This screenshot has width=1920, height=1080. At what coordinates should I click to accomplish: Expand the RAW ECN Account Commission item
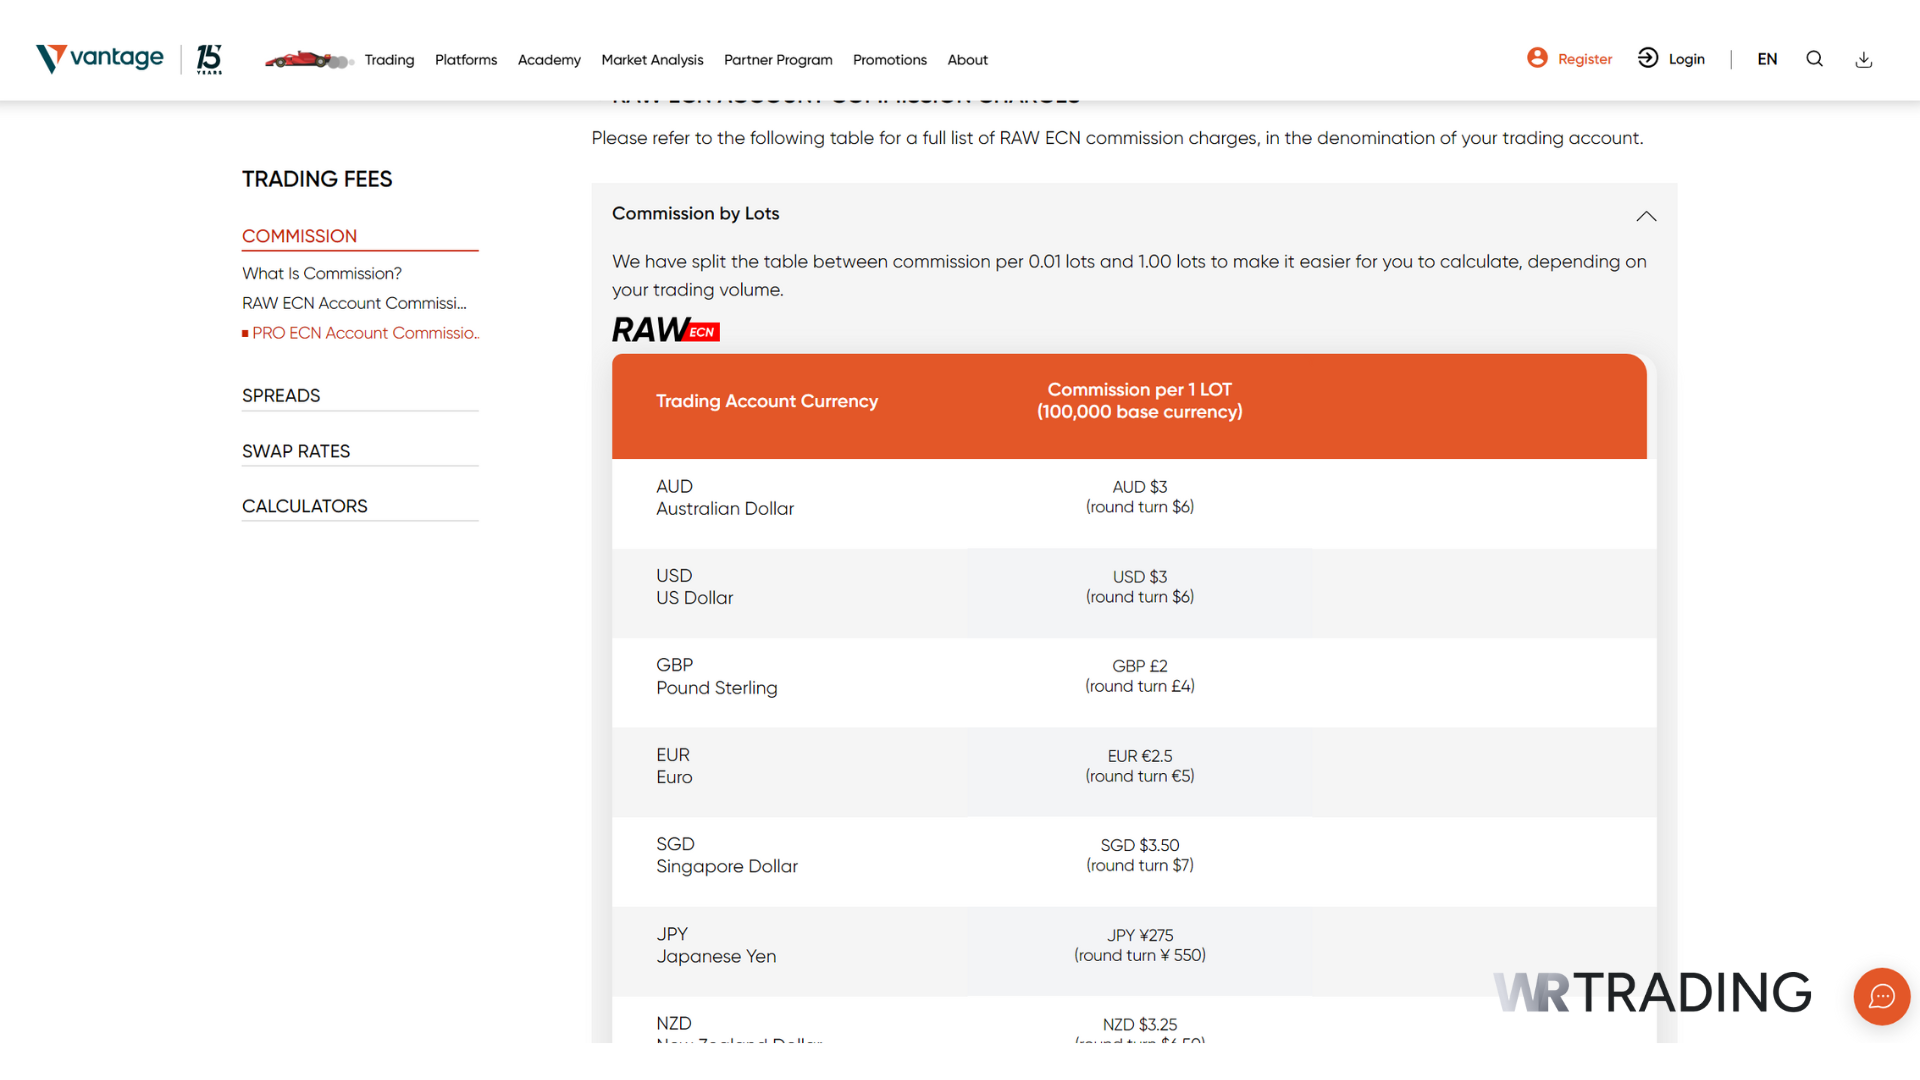[354, 303]
